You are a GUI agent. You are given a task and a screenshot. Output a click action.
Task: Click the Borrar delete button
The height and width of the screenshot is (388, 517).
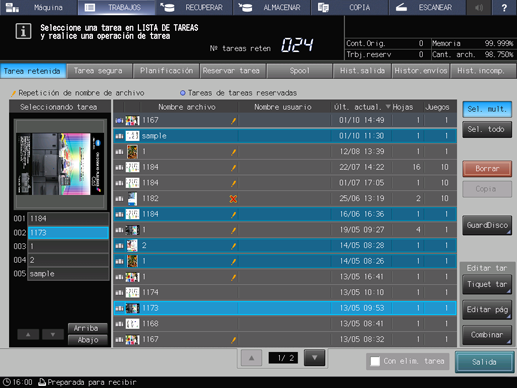[x=487, y=169]
